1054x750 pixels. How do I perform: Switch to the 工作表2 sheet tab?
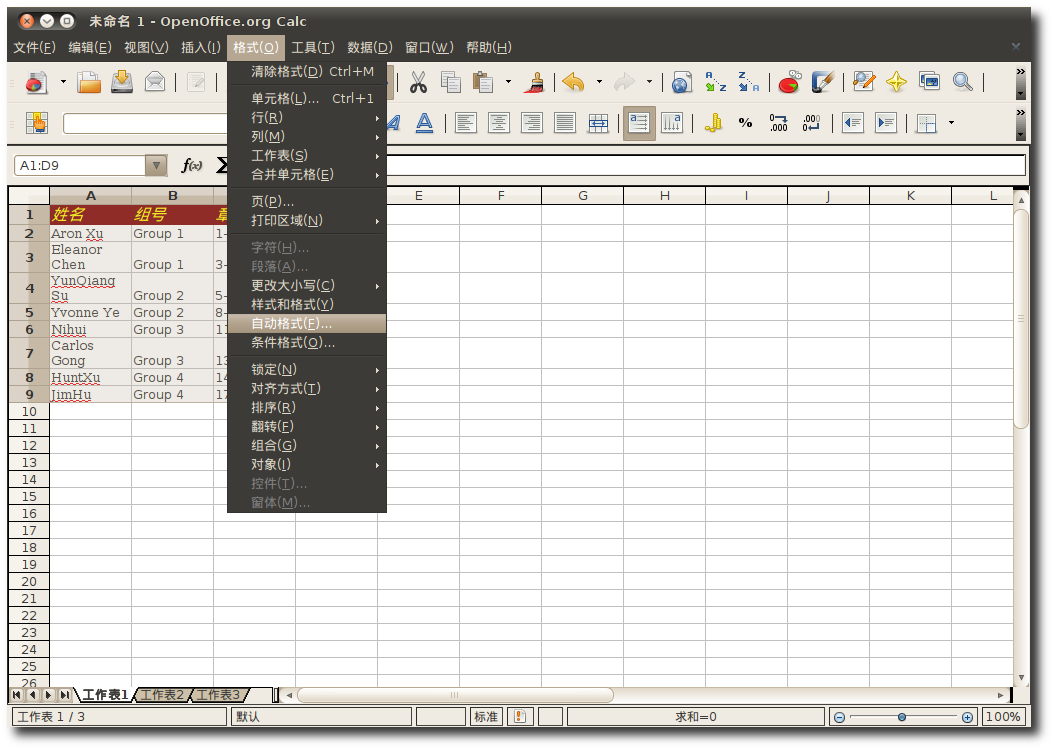click(161, 694)
